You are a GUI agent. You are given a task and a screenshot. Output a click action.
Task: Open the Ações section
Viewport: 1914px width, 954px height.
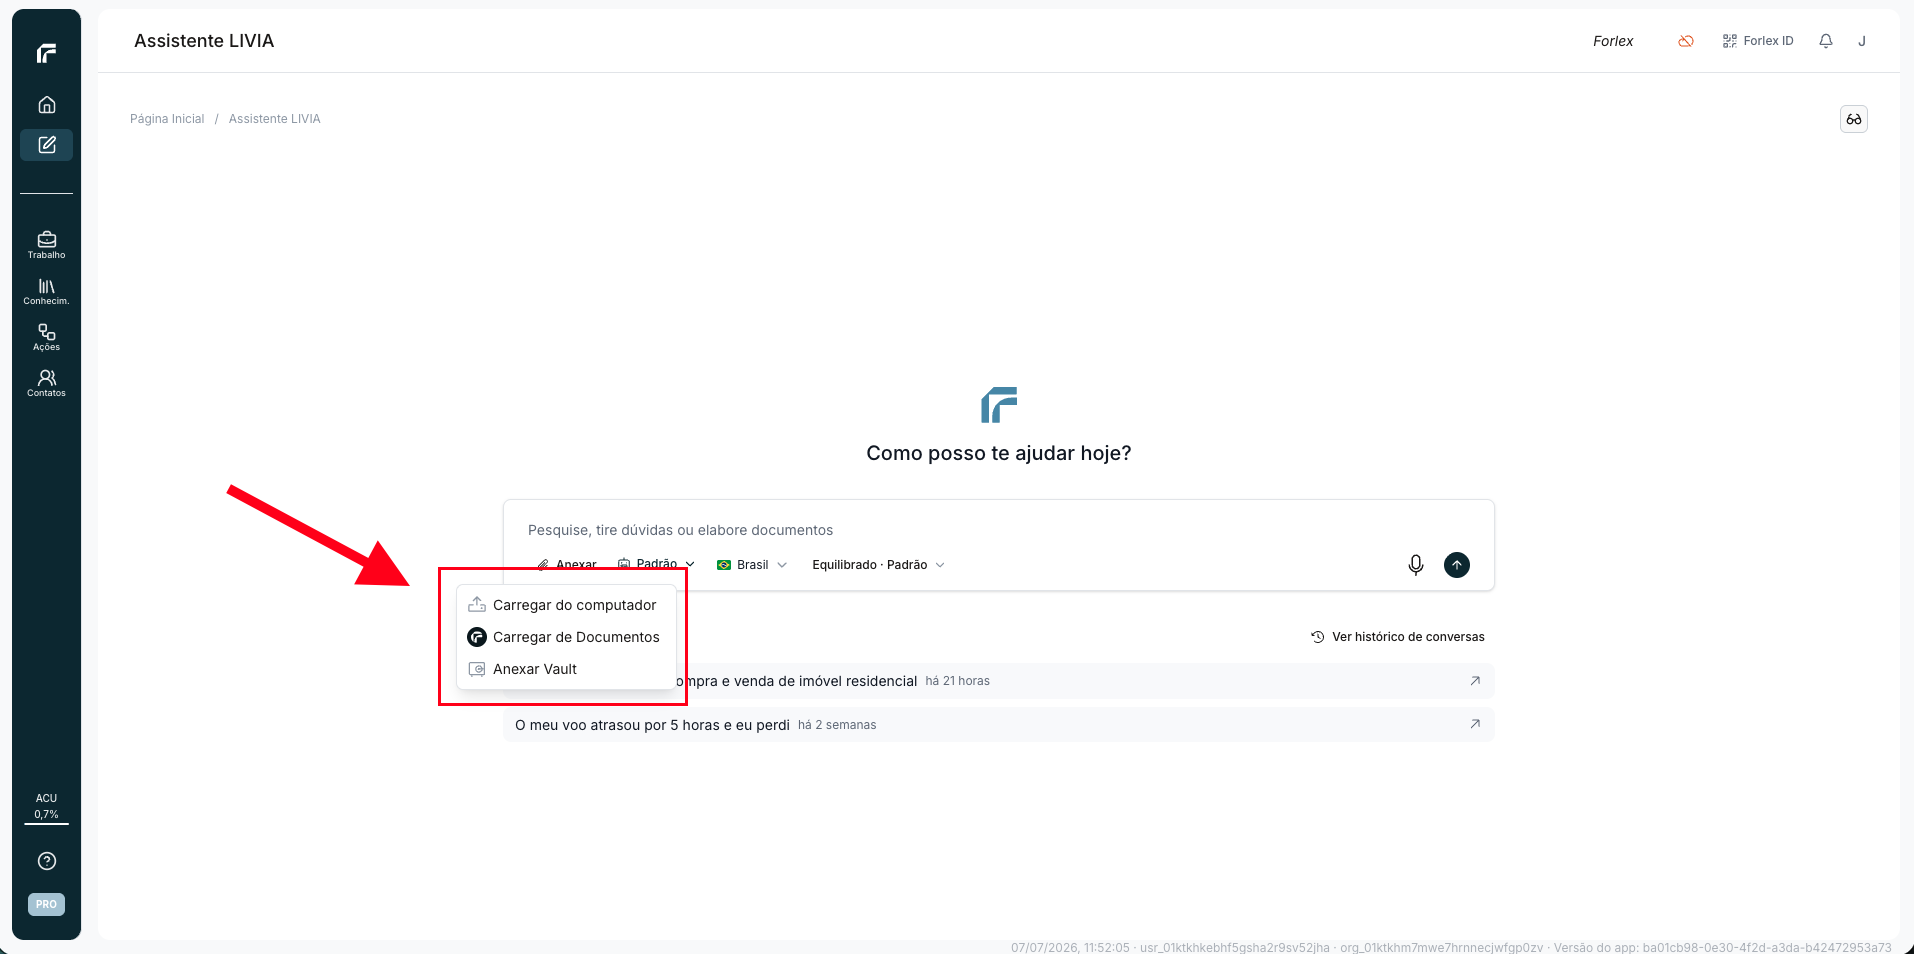(46, 337)
